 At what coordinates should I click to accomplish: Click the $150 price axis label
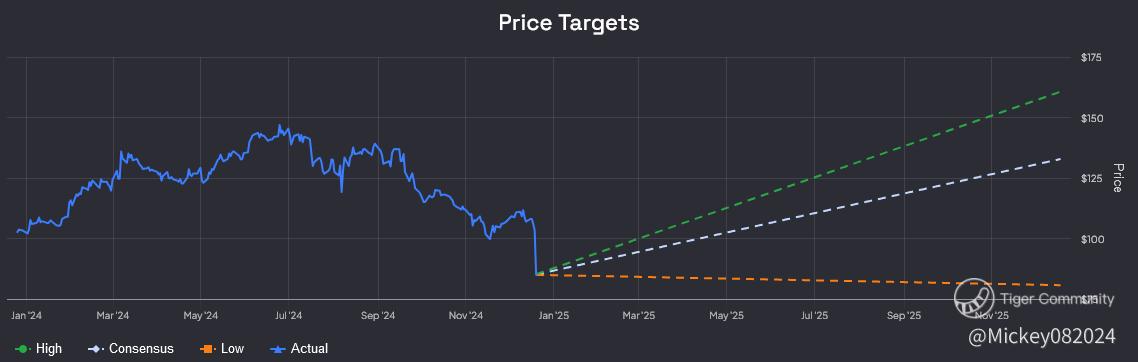point(1092,118)
